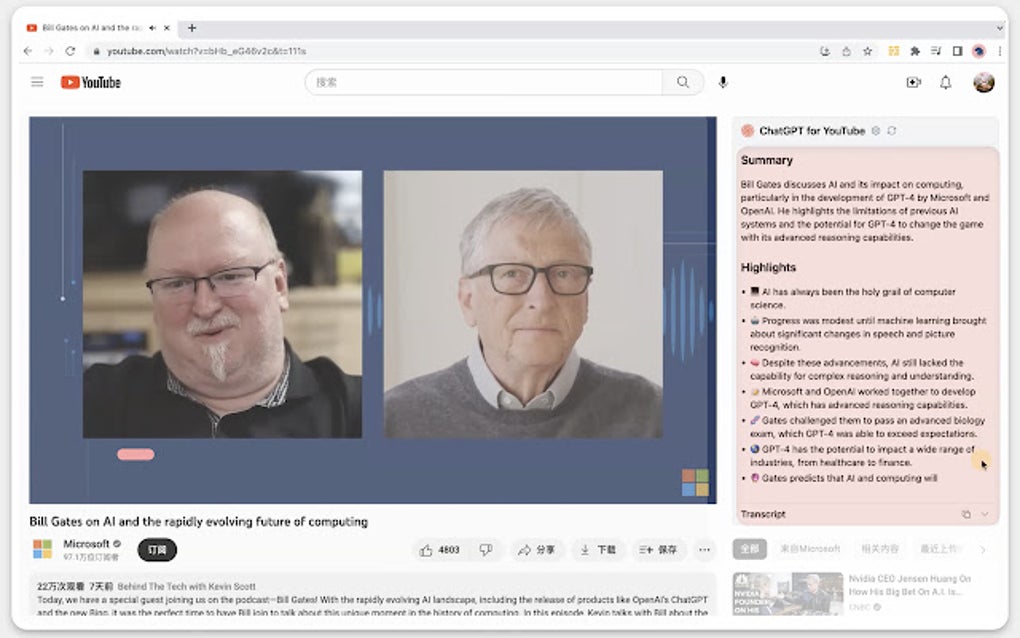
Task: Expand the Transcript section chevron
Action: [x=985, y=514]
